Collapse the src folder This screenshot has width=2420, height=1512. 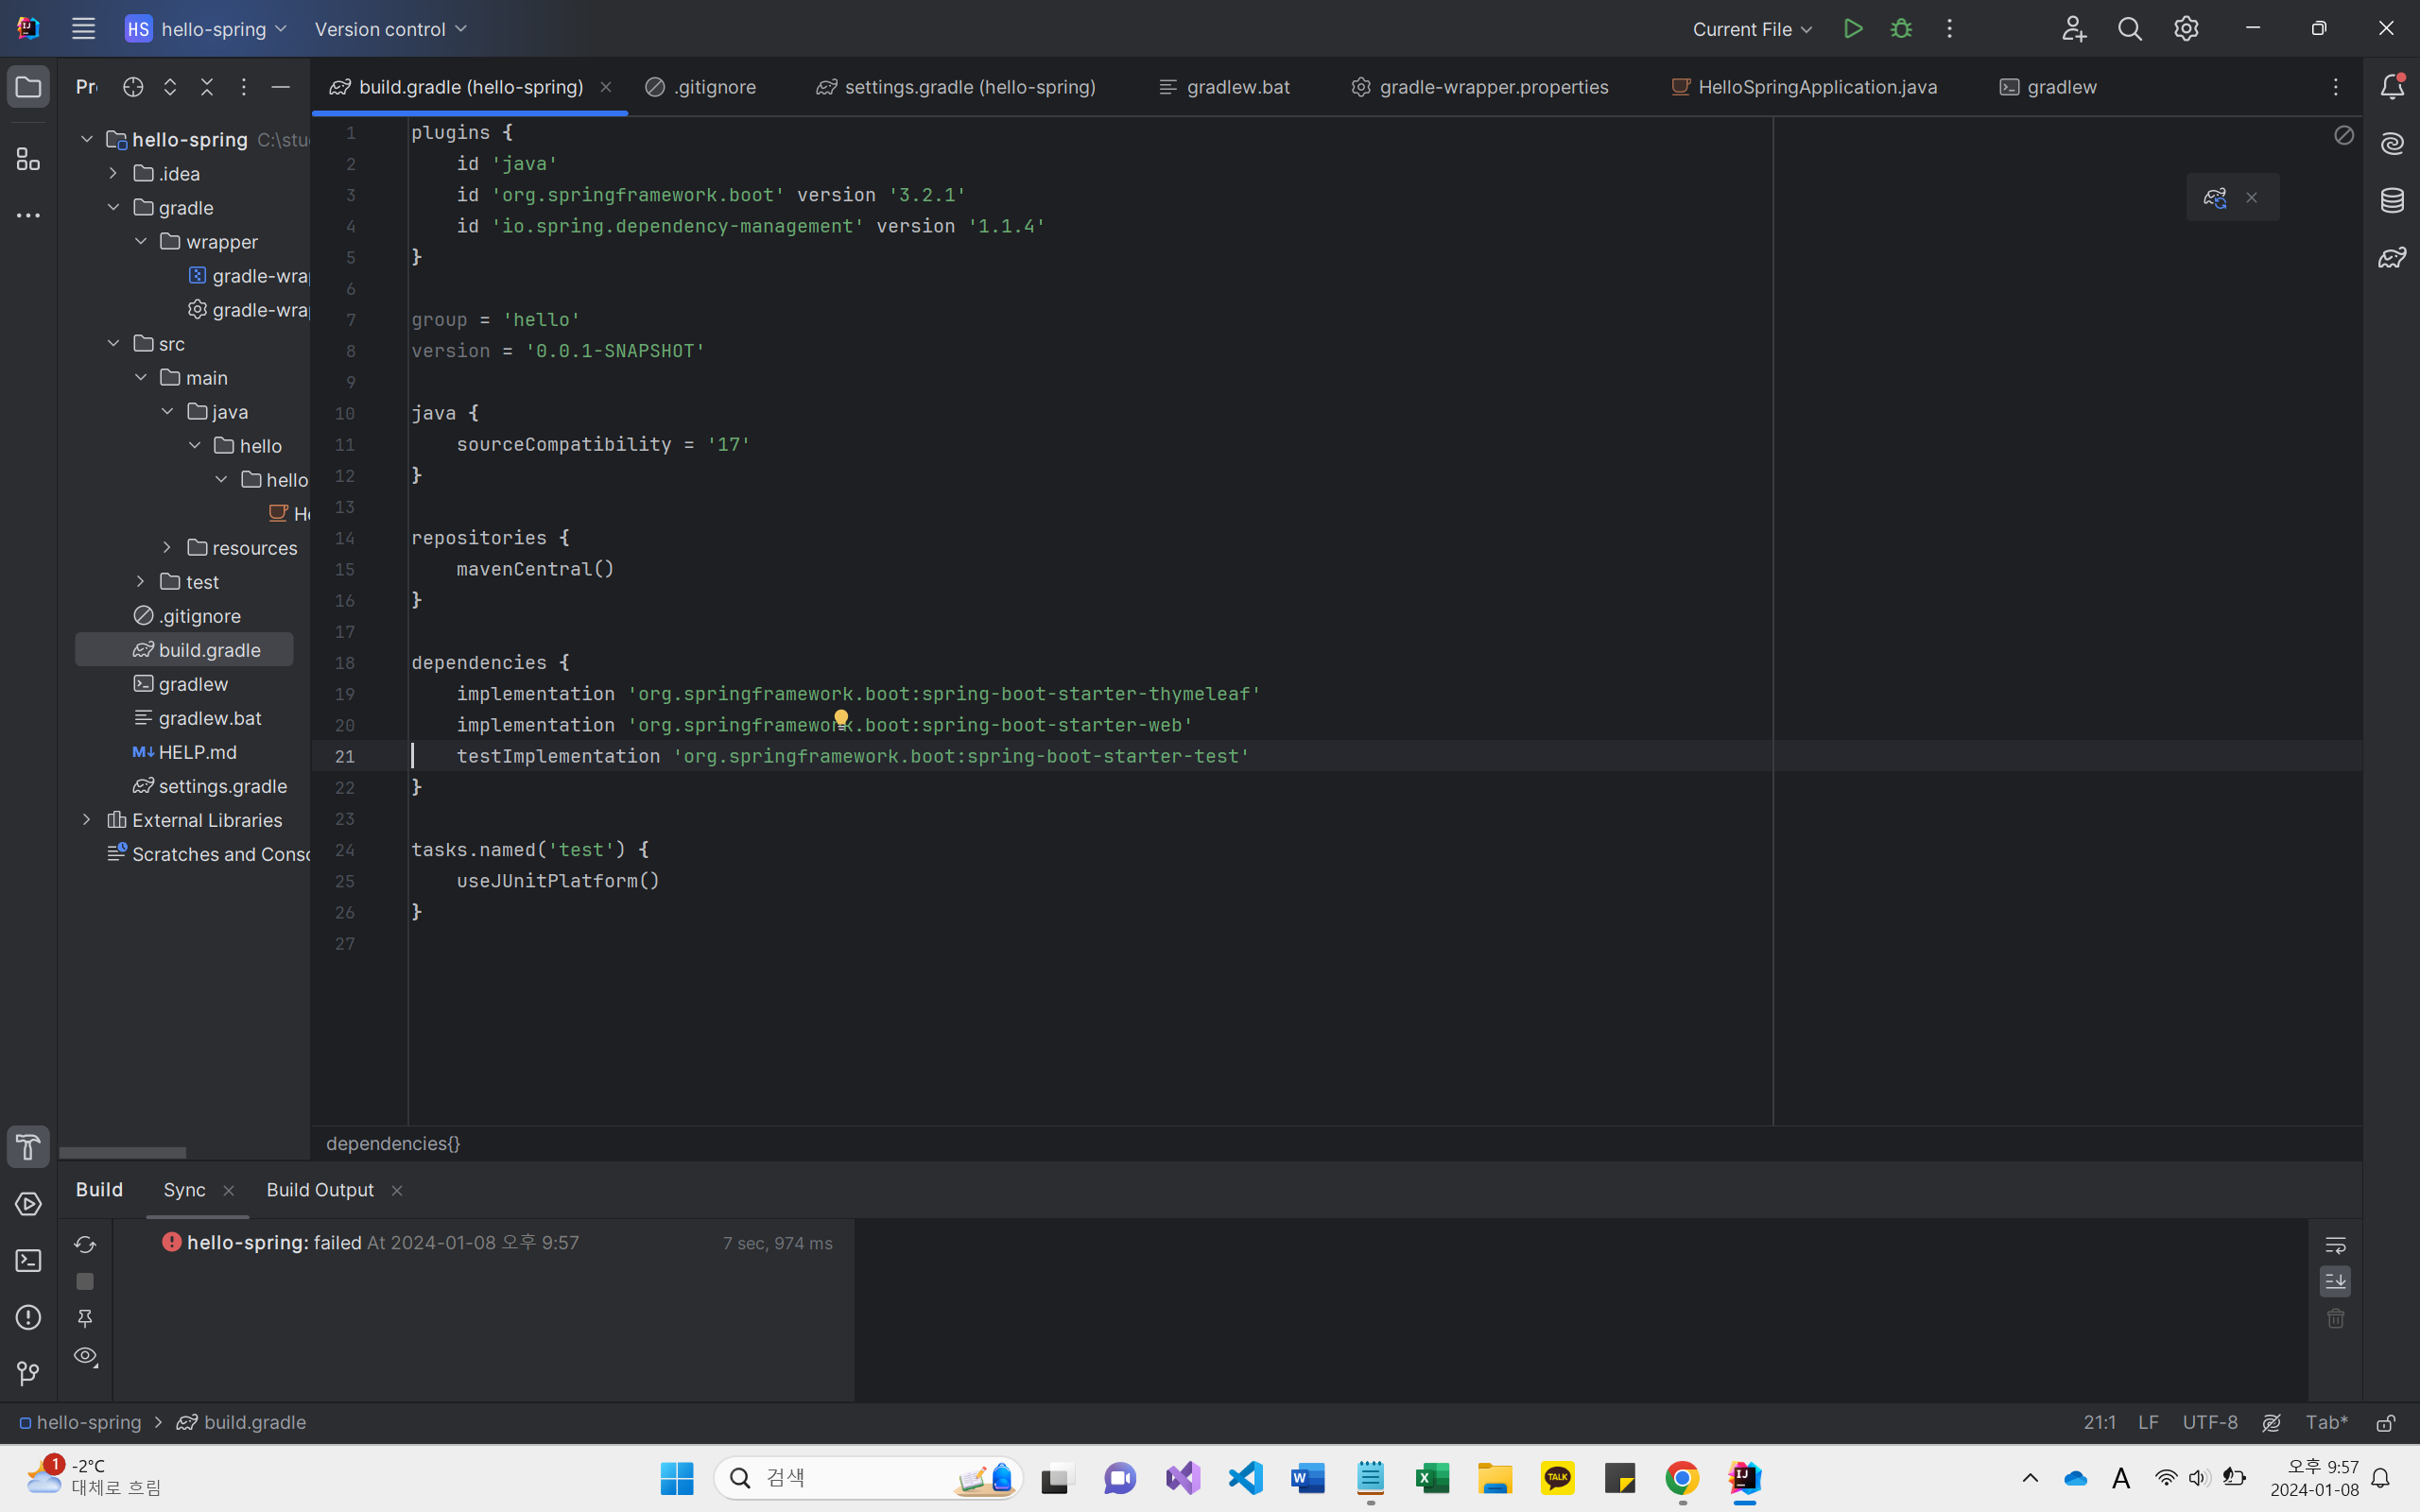point(113,343)
